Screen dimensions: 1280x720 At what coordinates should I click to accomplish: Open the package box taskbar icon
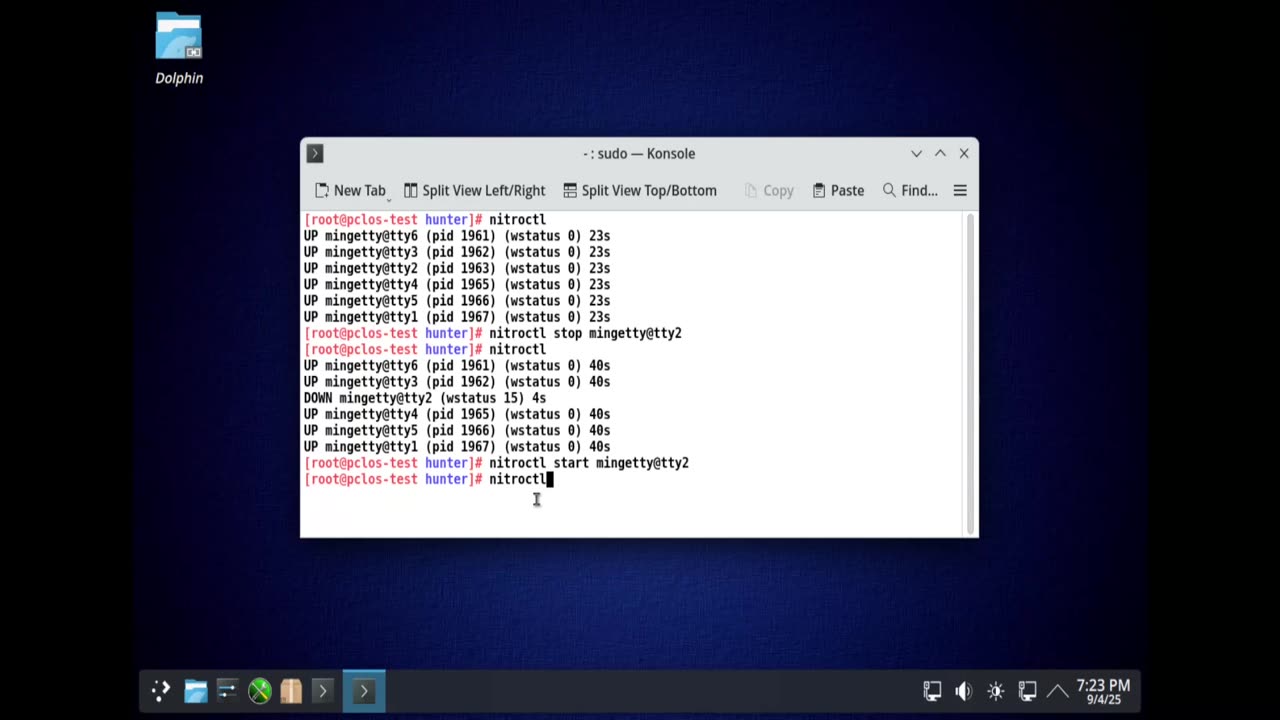click(x=291, y=690)
